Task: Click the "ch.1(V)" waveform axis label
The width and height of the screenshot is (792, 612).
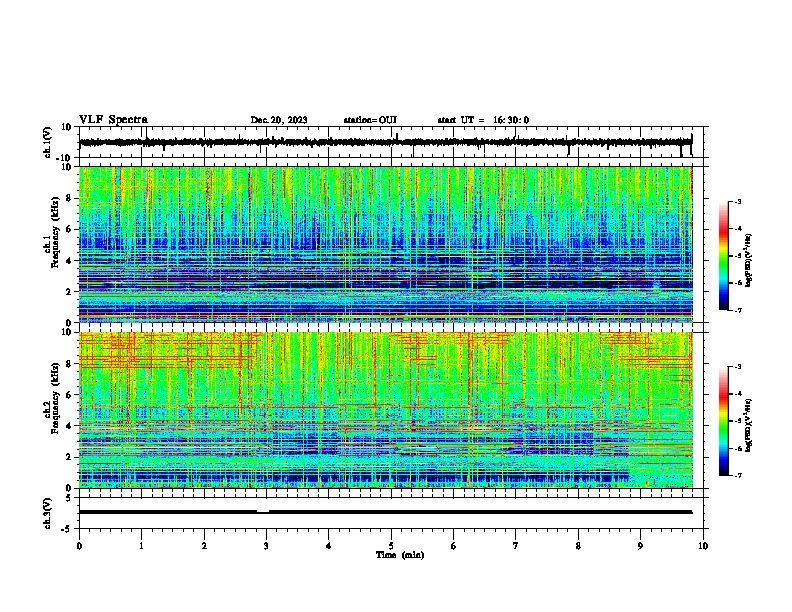Action: 48,142
